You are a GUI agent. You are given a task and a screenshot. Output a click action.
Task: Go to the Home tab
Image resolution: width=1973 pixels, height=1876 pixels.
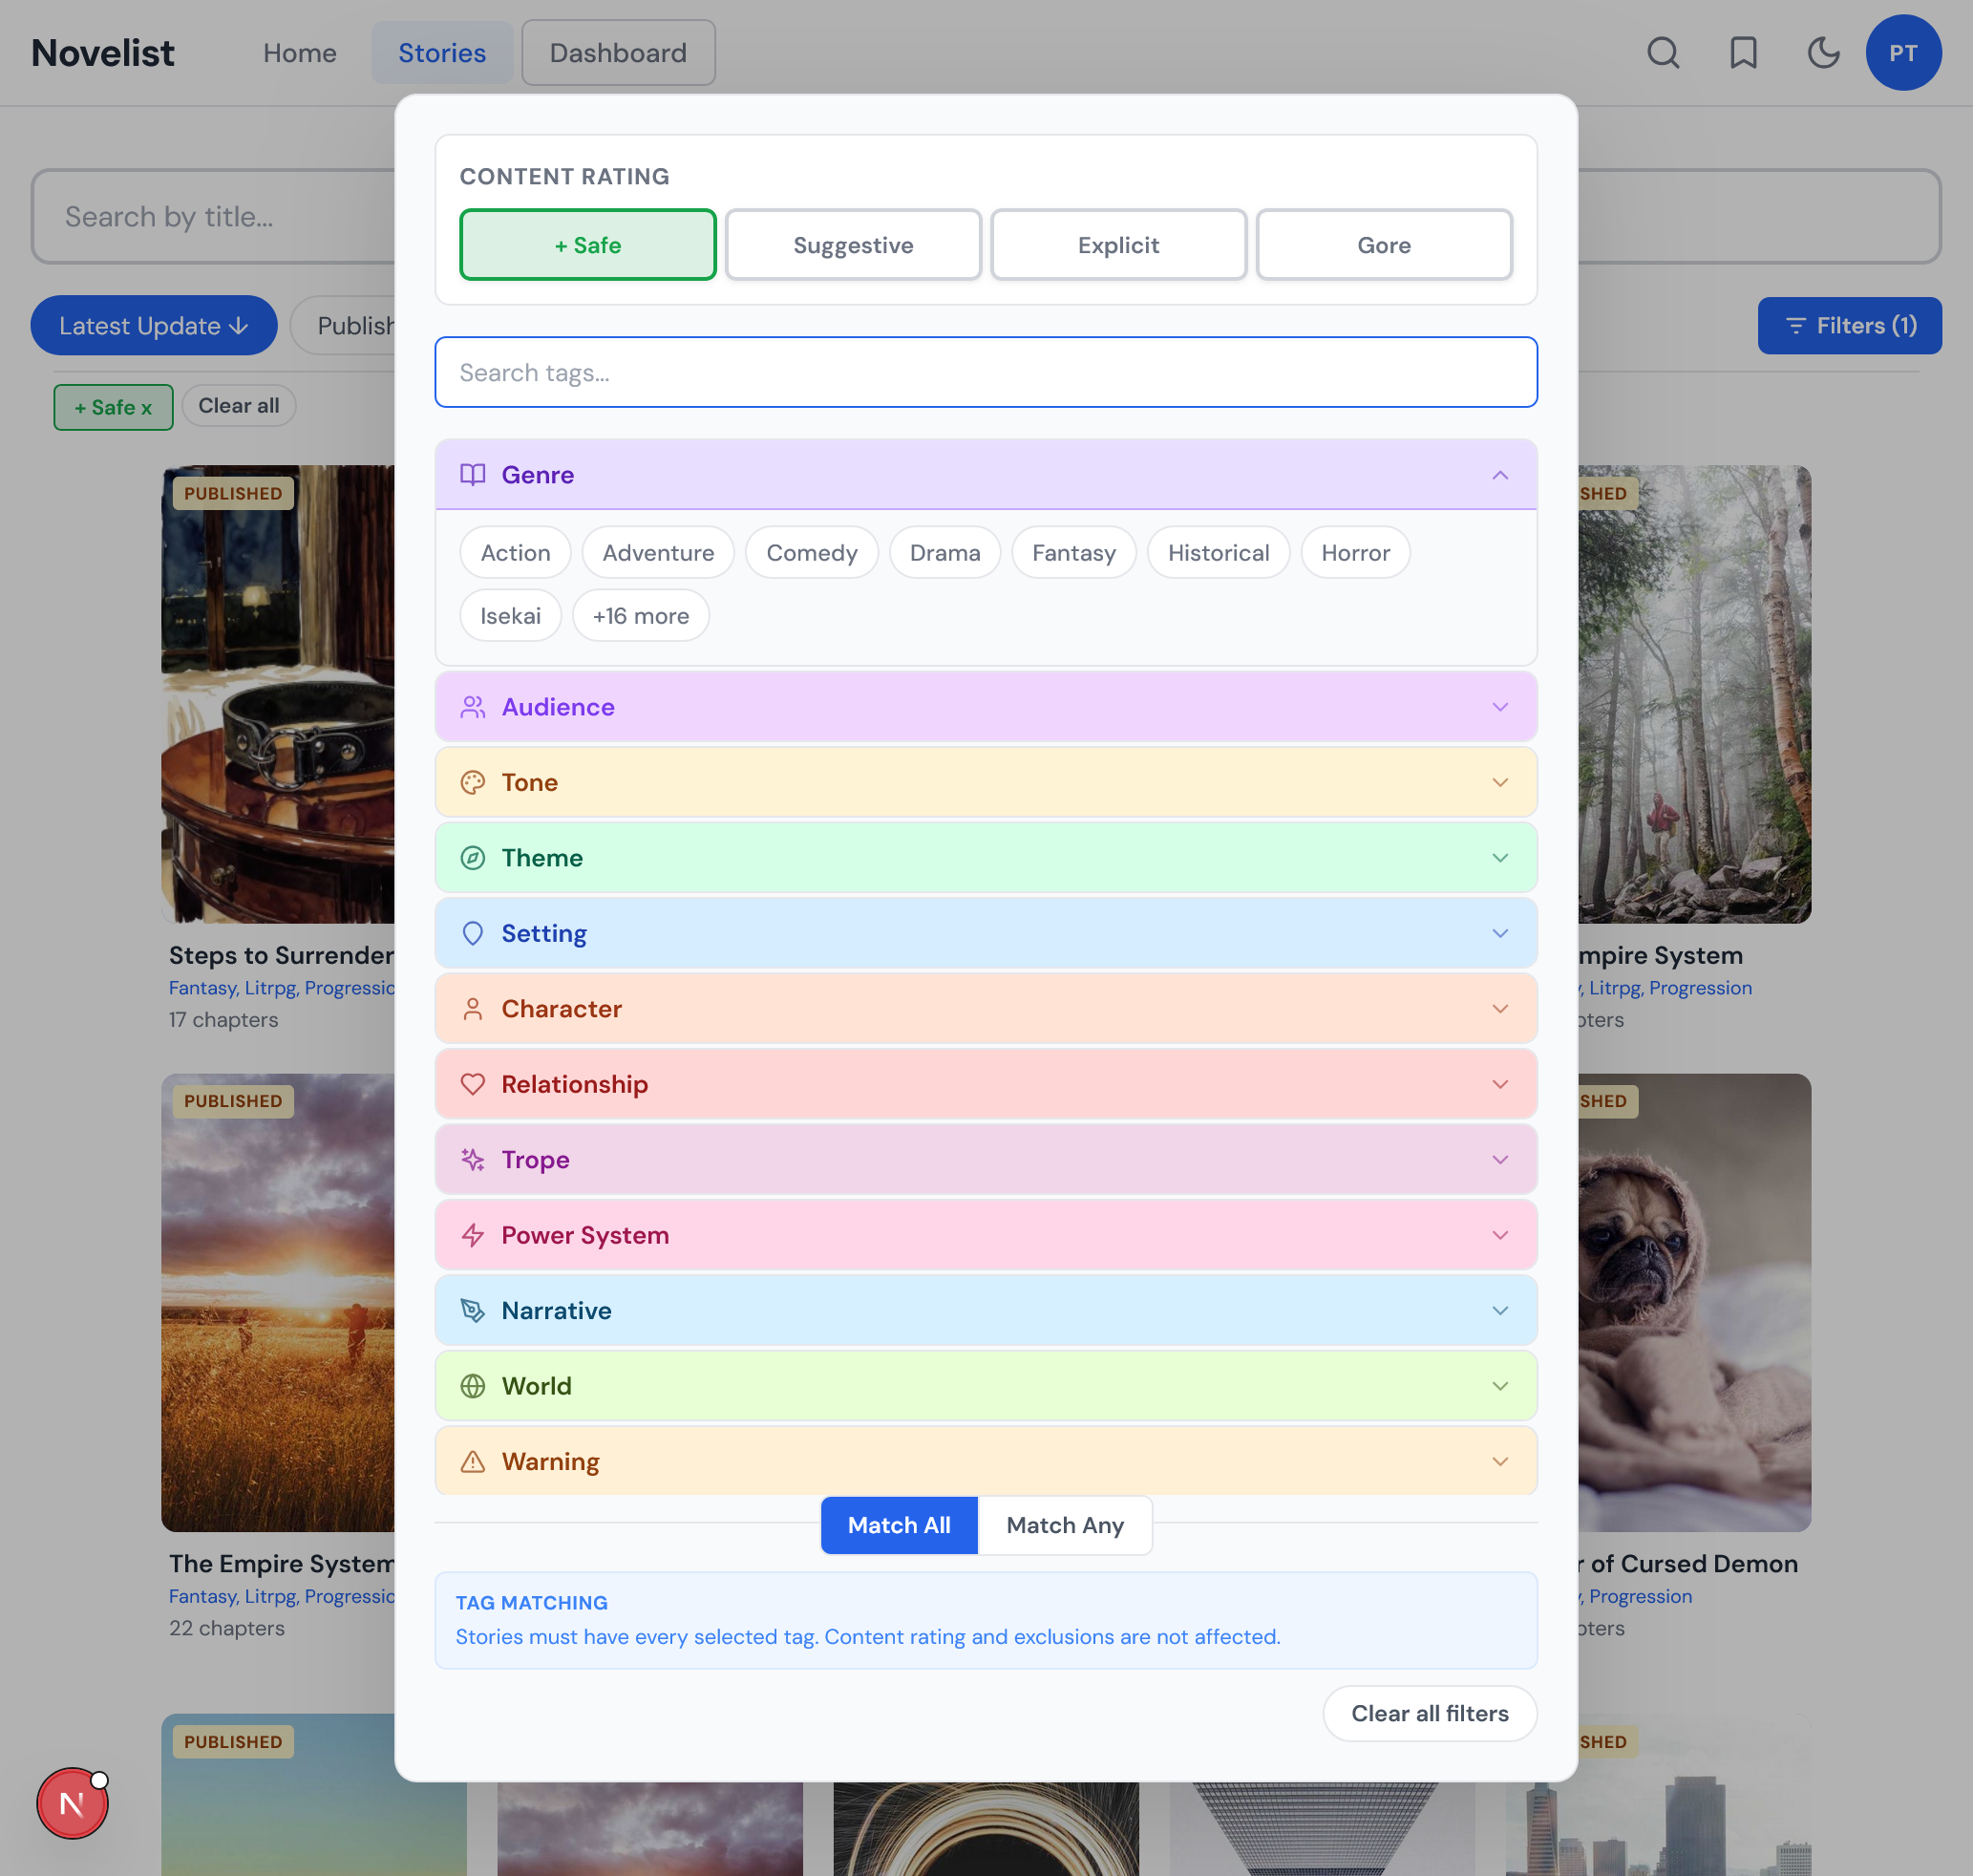pyautogui.click(x=300, y=52)
